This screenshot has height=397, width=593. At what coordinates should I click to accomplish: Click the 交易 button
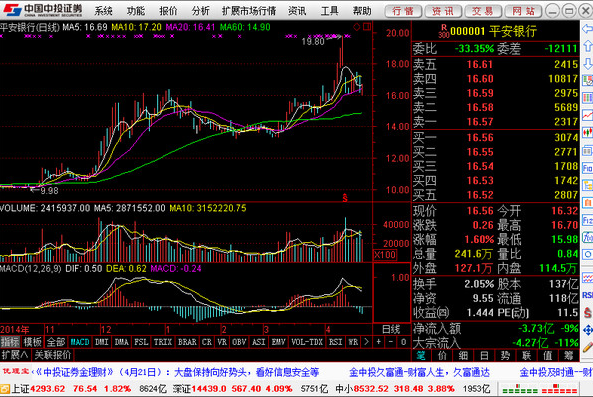[x=483, y=11]
